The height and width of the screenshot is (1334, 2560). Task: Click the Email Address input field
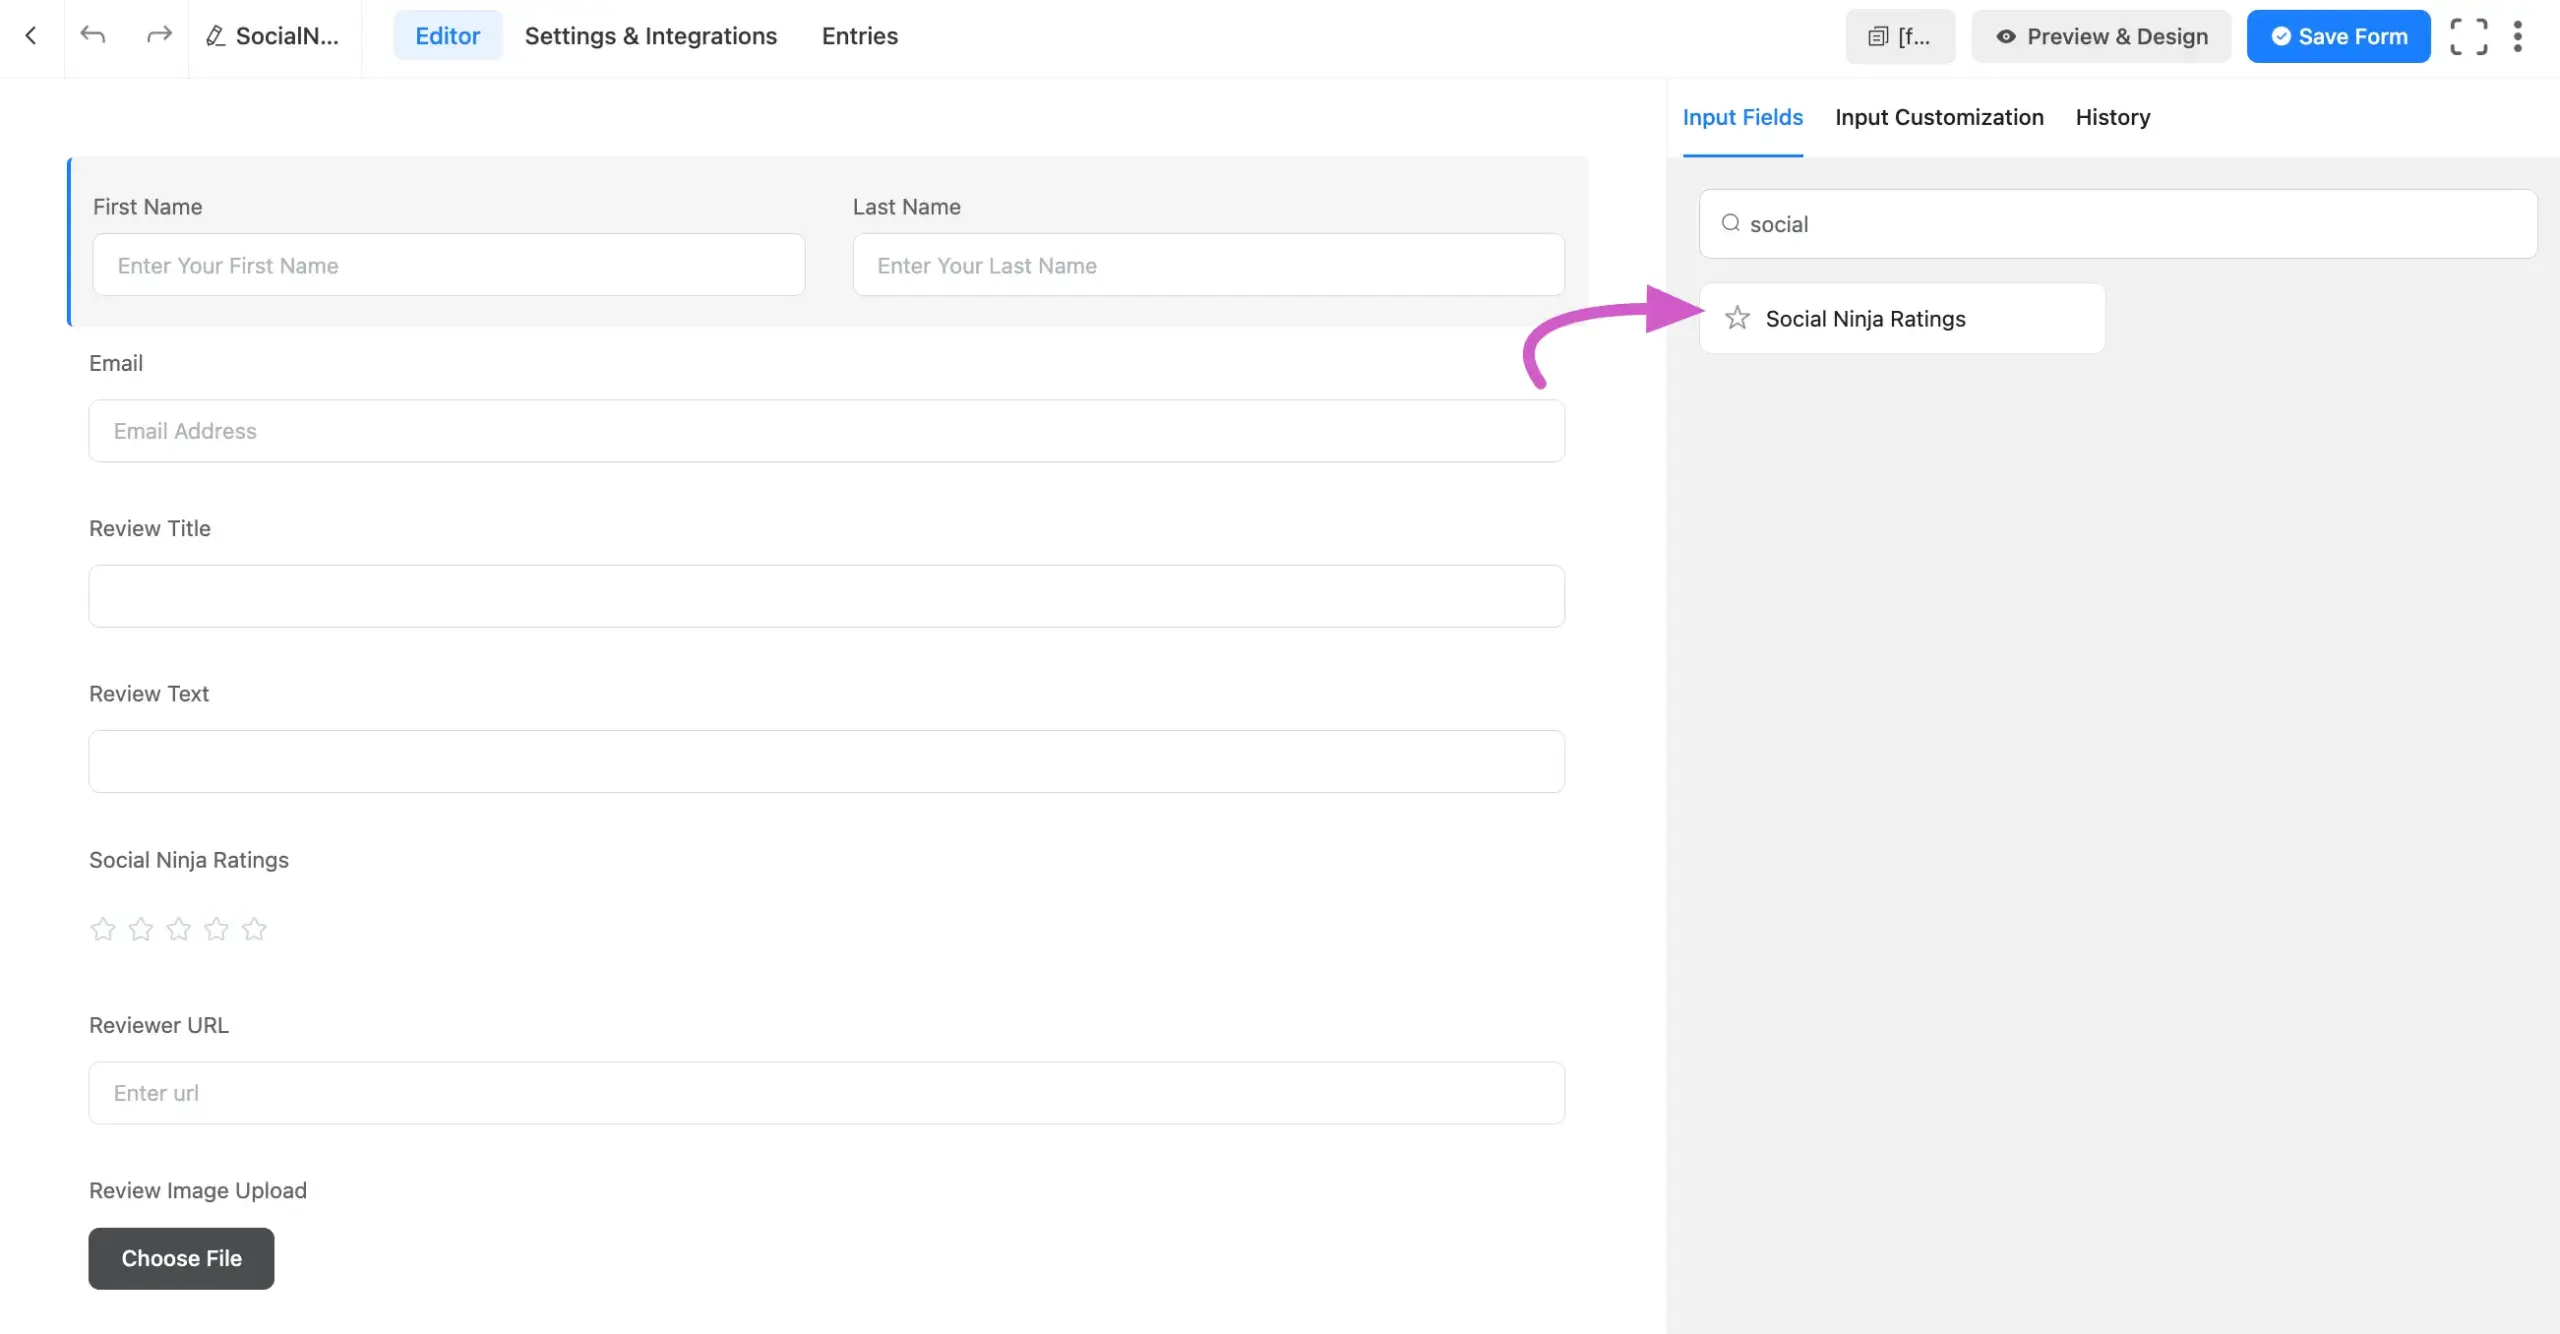point(826,431)
